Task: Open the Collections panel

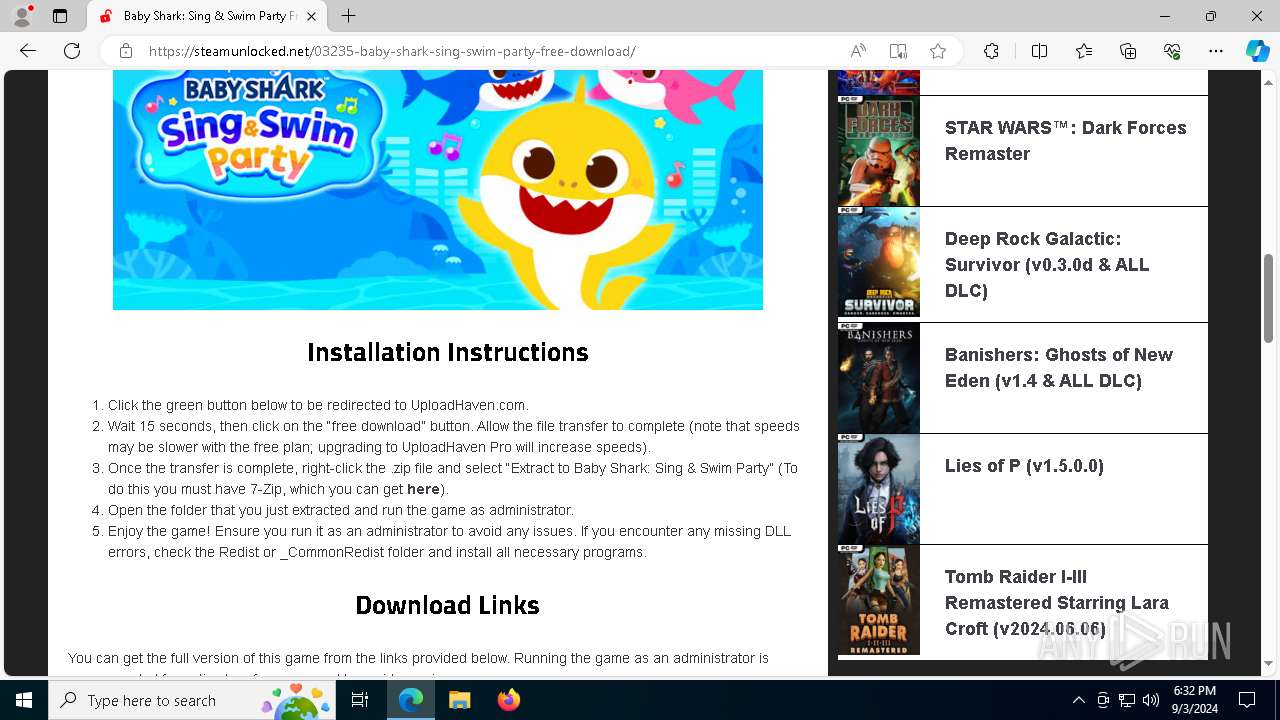Action: [1128, 51]
